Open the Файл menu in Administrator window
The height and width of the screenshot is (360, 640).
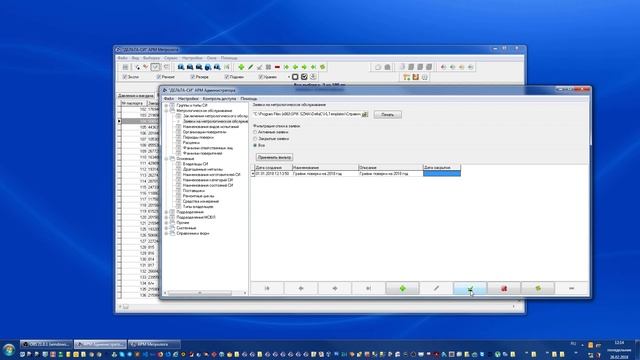[169, 99]
